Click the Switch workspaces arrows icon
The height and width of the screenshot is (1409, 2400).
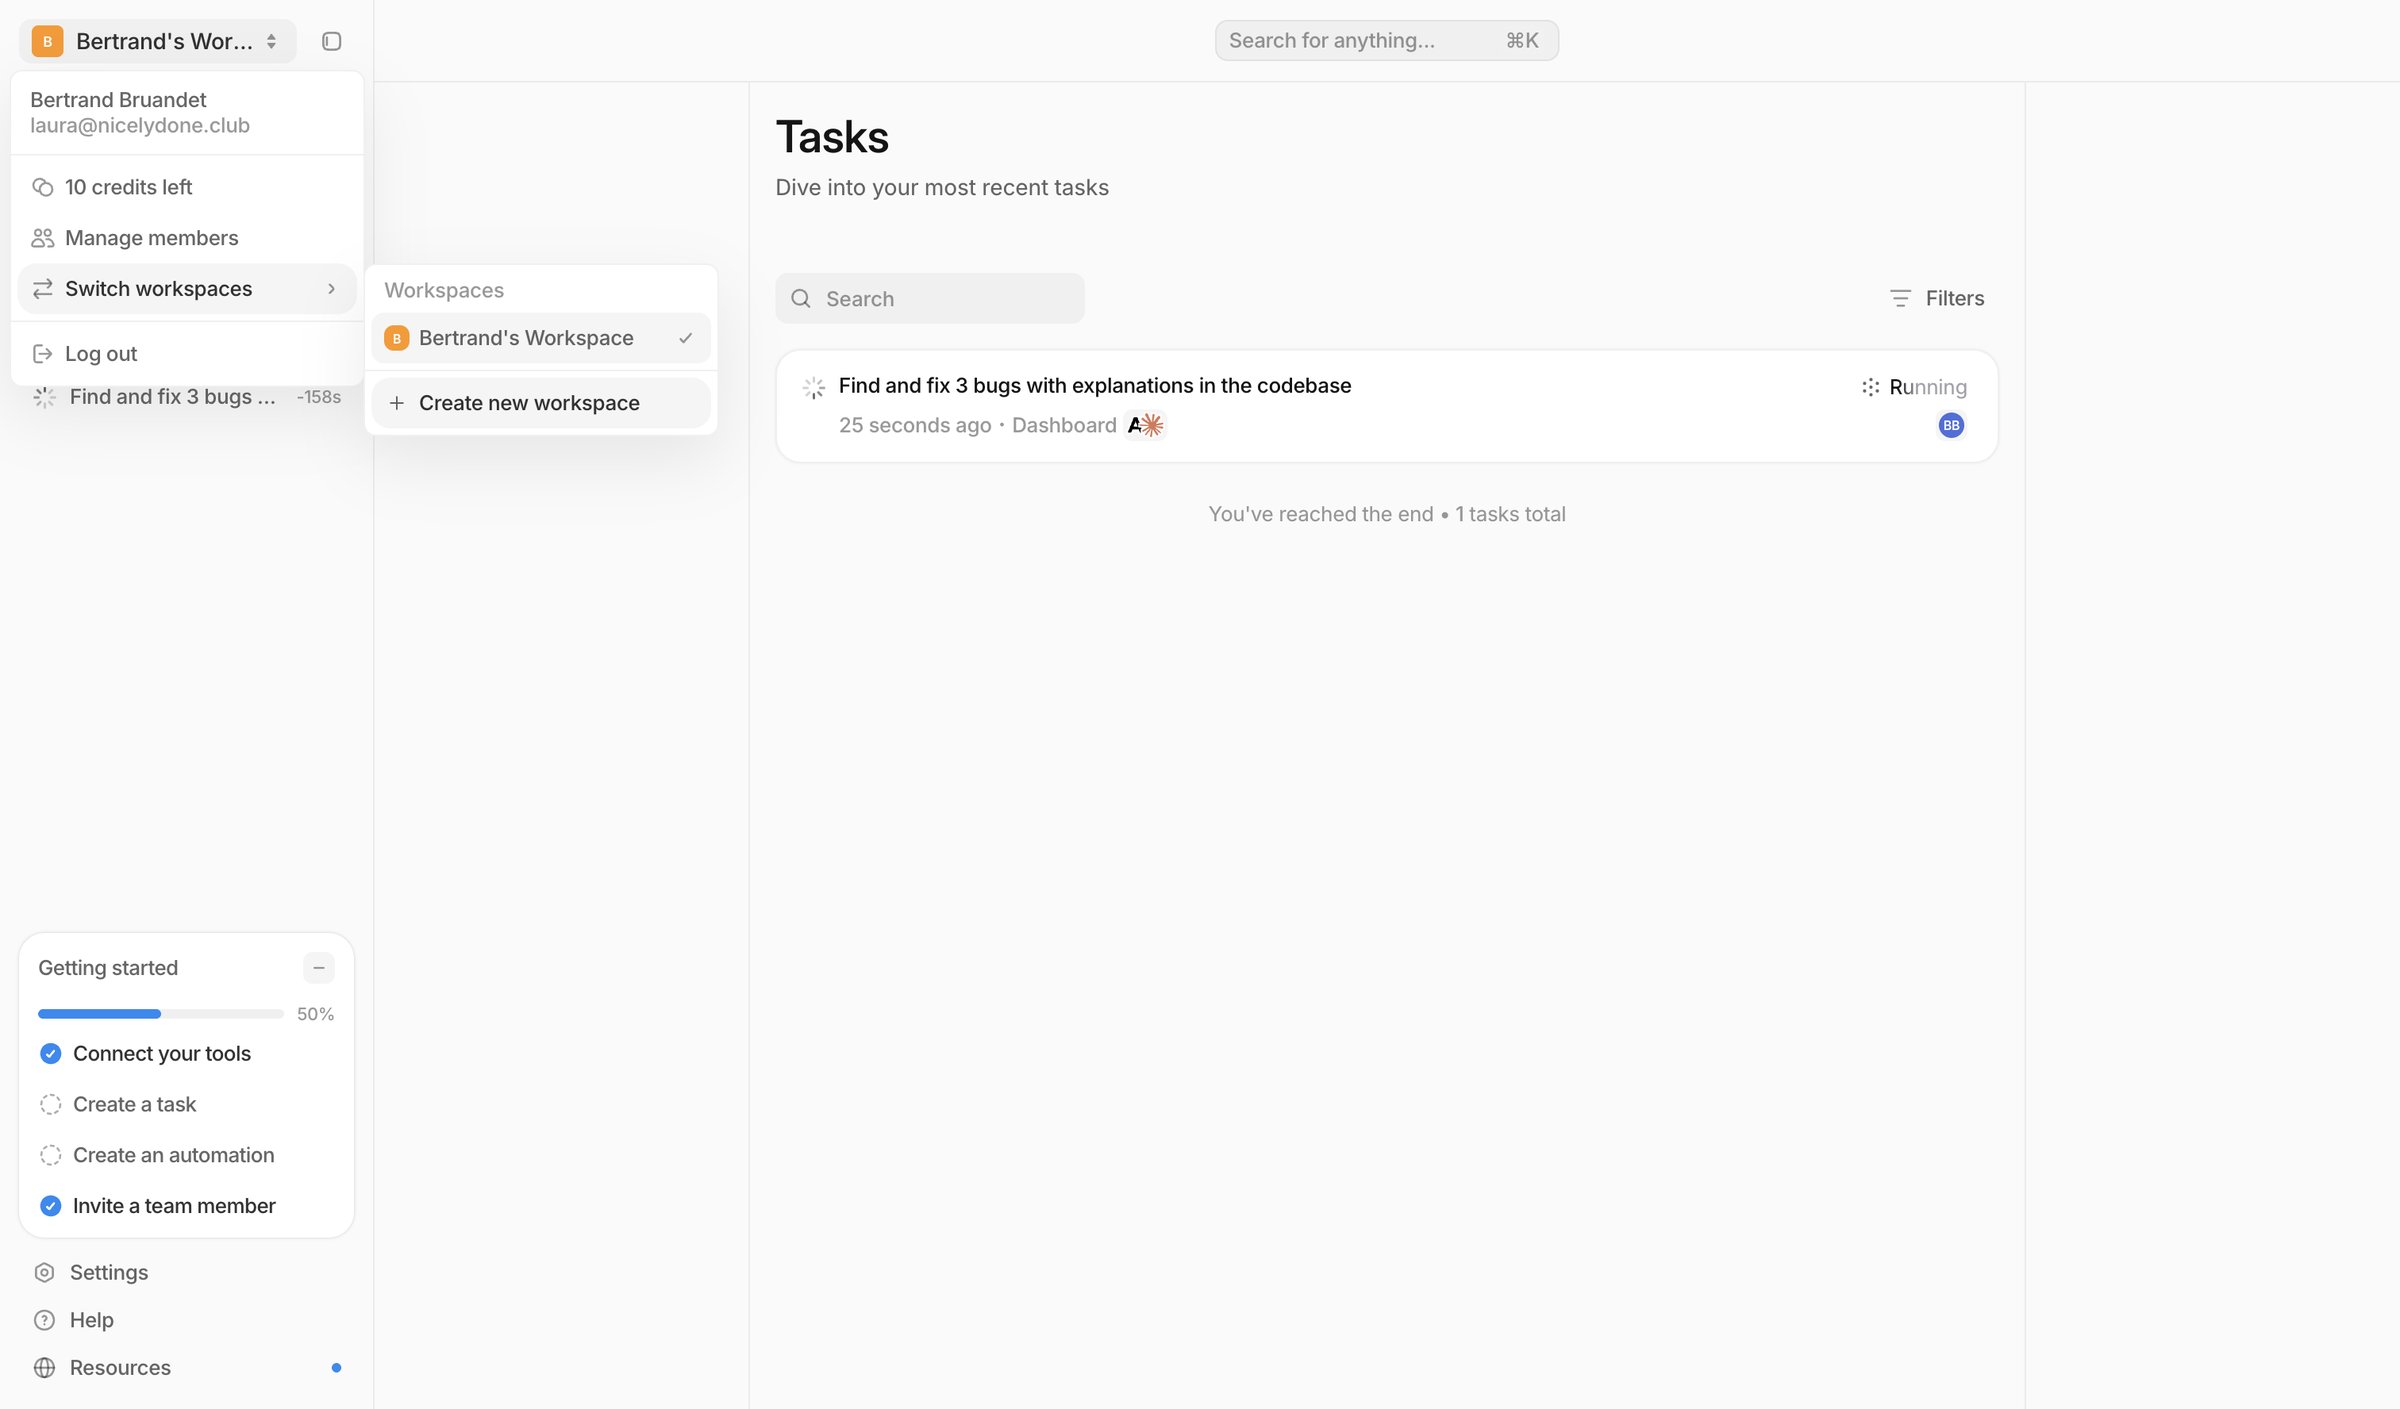(42, 289)
